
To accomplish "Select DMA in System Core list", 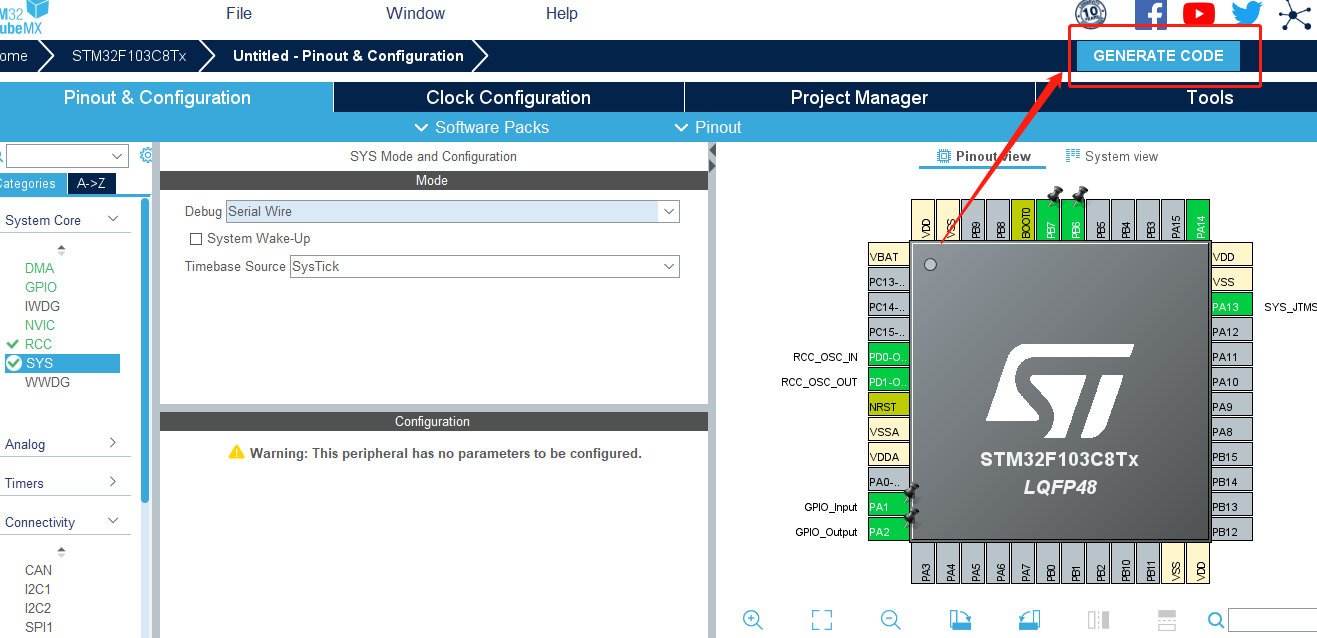I will [x=40, y=268].
